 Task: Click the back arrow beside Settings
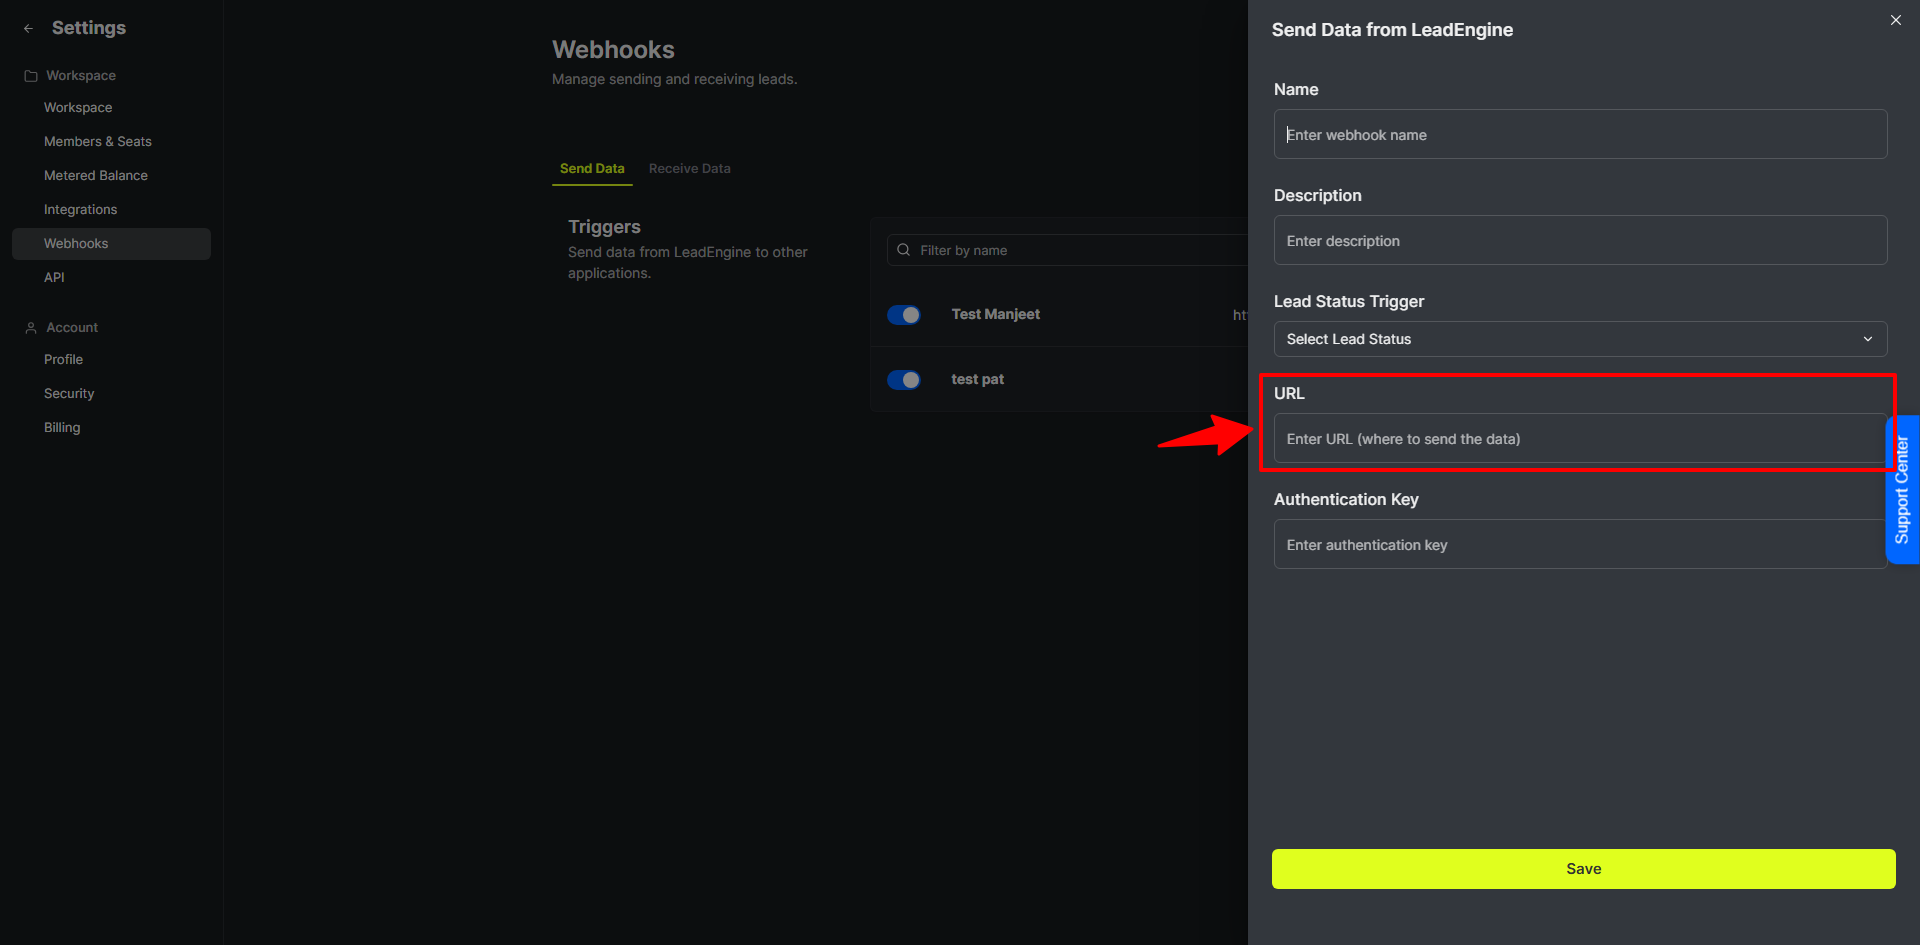tap(29, 29)
